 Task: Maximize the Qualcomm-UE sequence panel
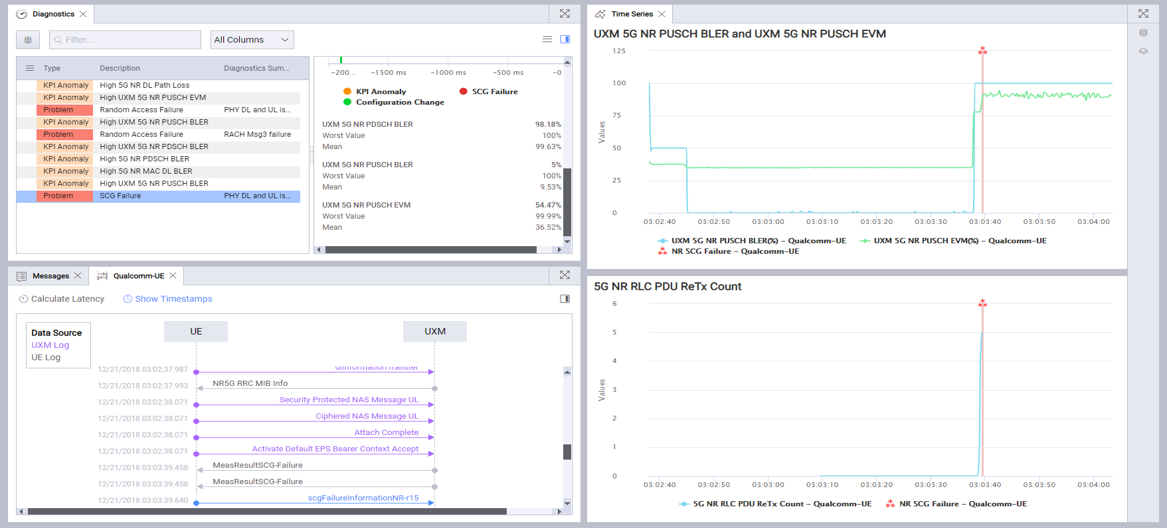coord(565,275)
